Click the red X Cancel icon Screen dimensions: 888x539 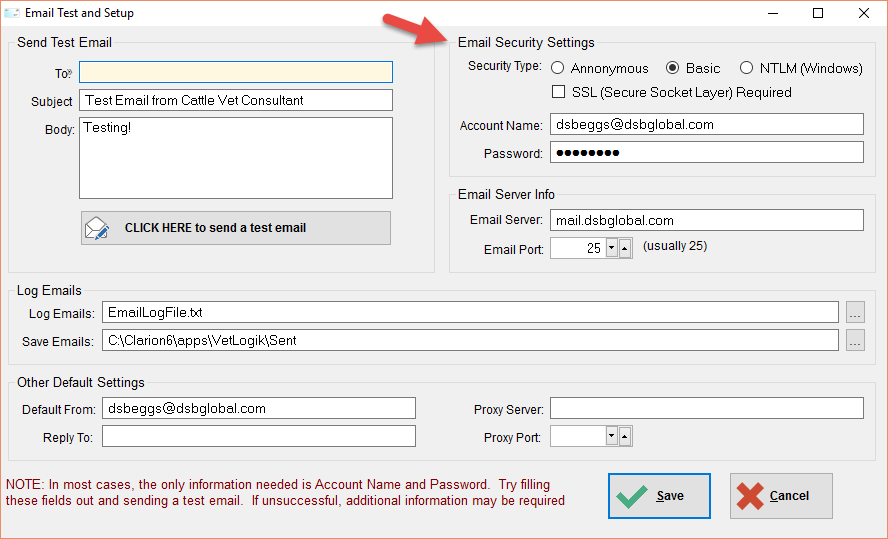pyautogui.click(x=750, y=496)
